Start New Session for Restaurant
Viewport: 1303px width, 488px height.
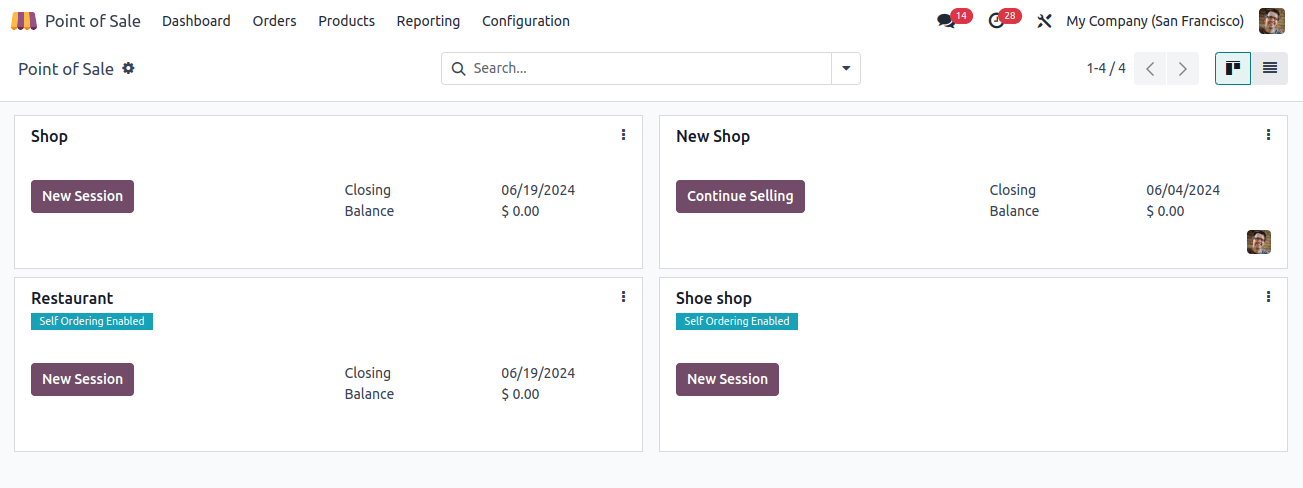[x=82, y=379]
